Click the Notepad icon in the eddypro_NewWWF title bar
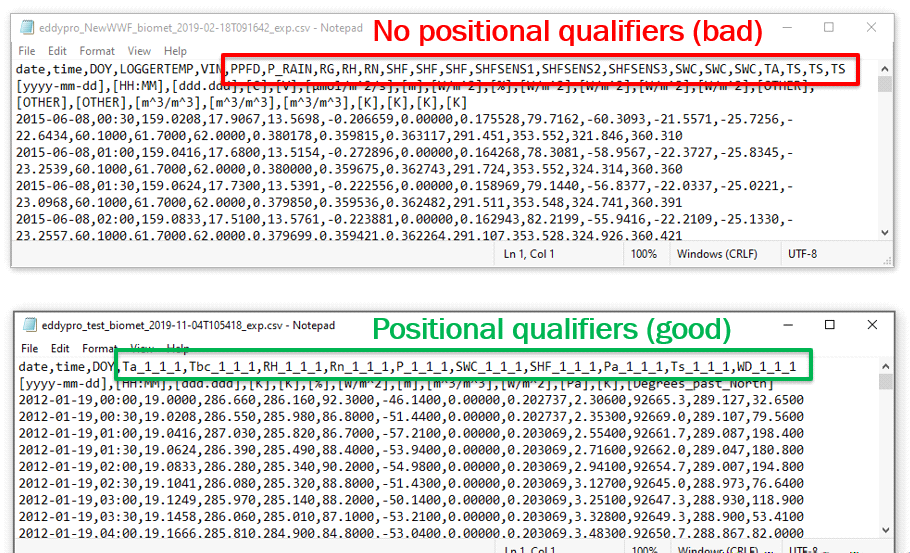The image size is (910, 553). (x=26, y=27)
